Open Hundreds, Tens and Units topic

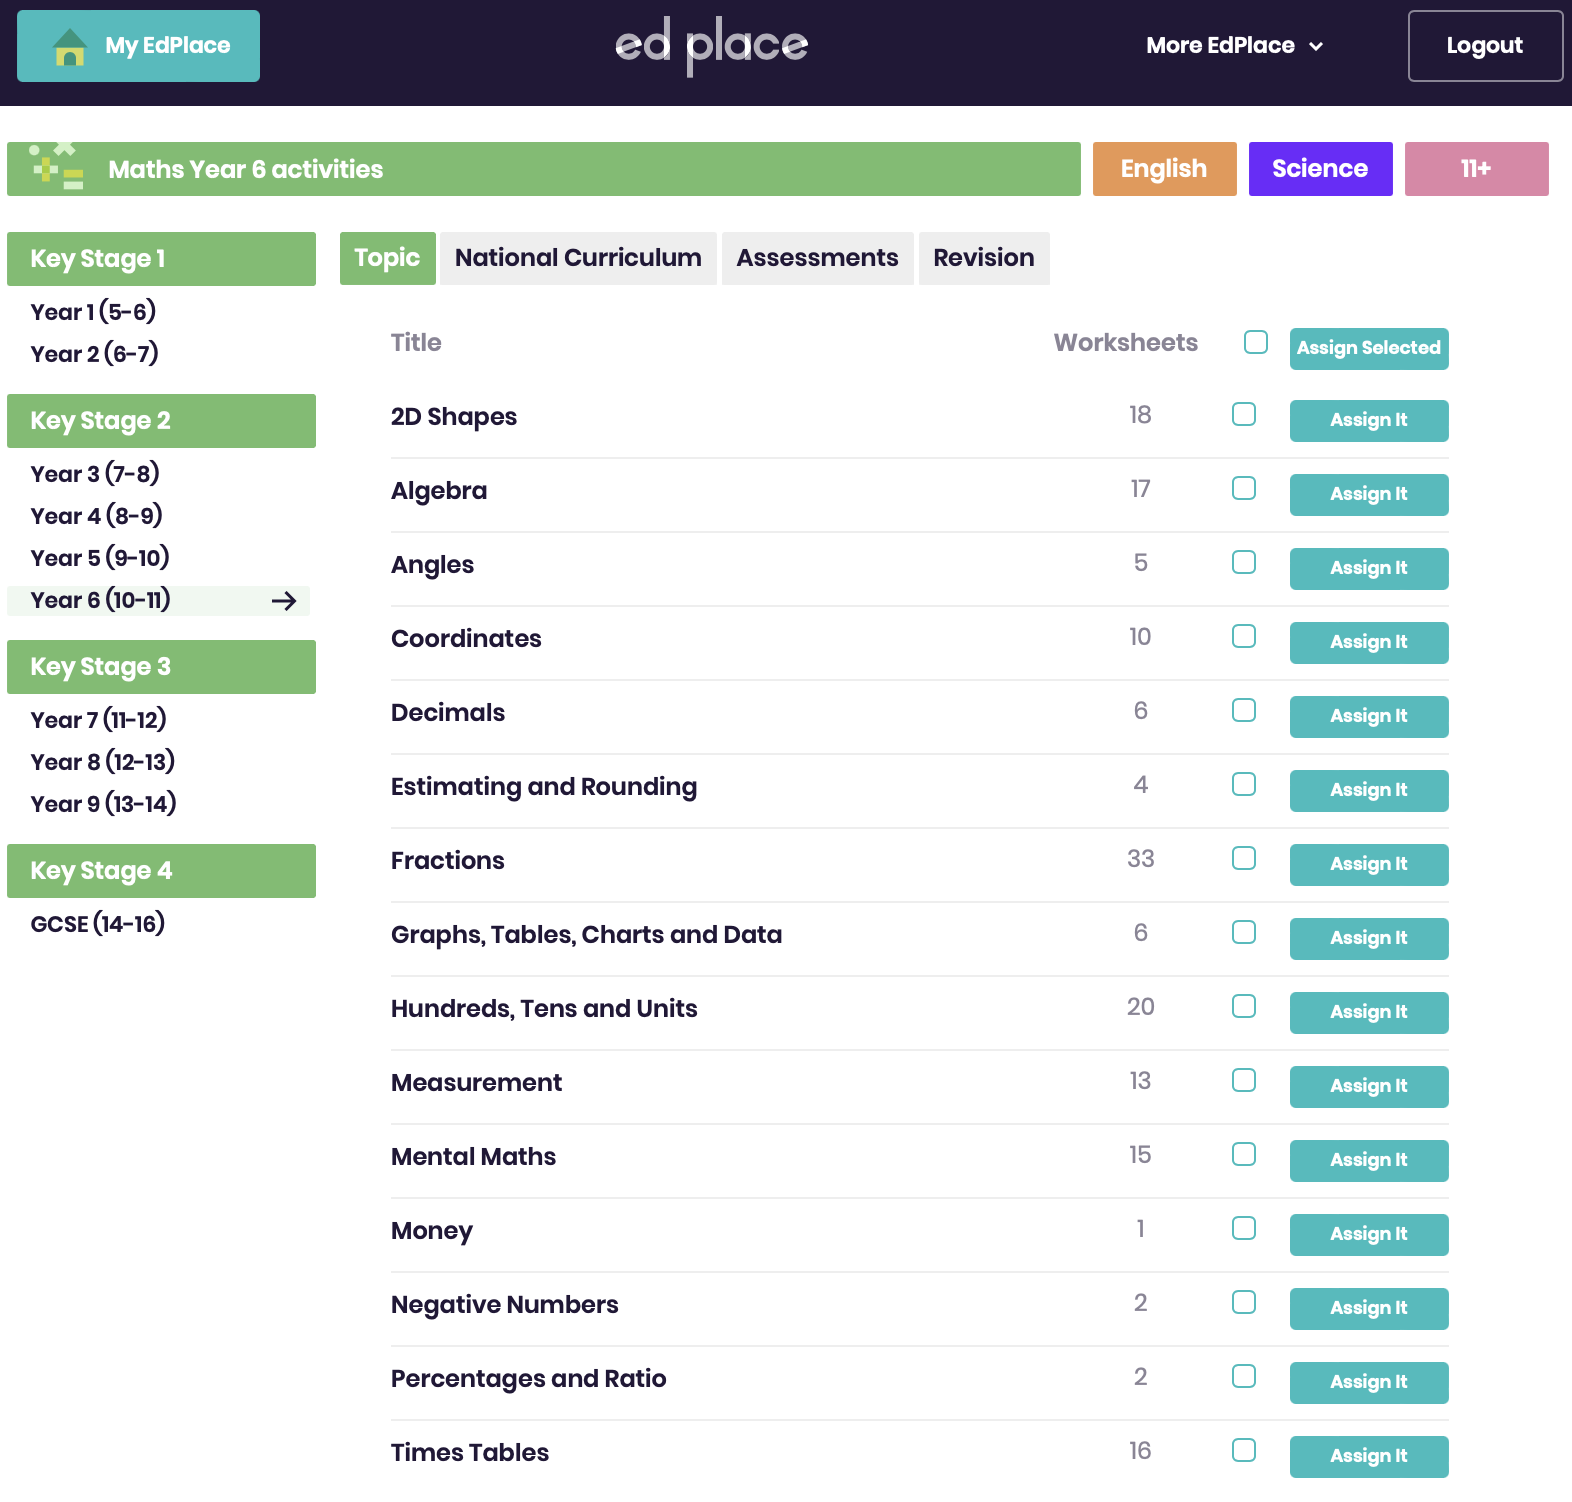click(544, 1009)
